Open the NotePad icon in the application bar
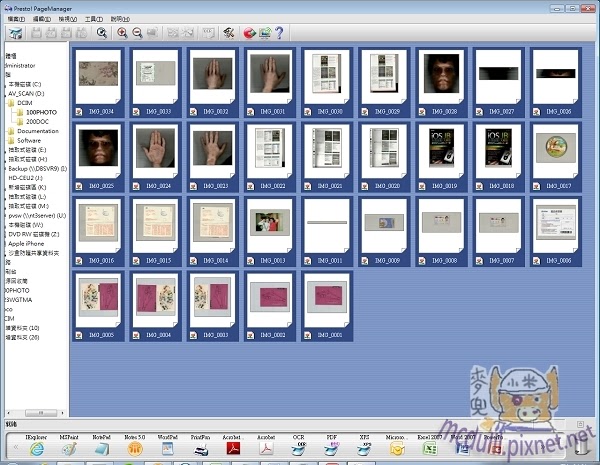The image size is (600, 465). 102,448
